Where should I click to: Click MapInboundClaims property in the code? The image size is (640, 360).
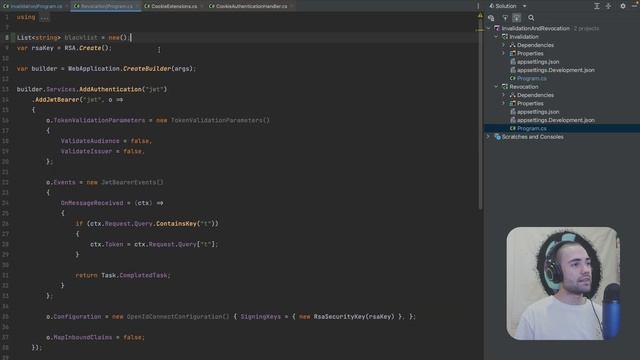tap(82, 338)
